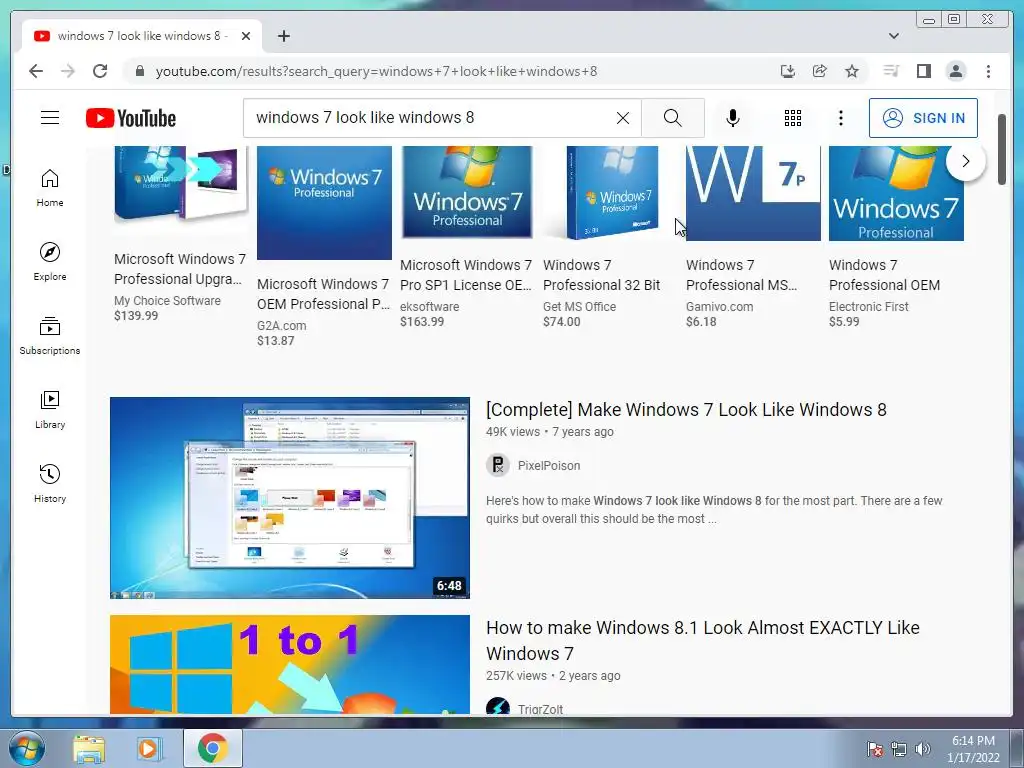
Task: Click the SIGN IN button
Action: (x=923, y=118)
